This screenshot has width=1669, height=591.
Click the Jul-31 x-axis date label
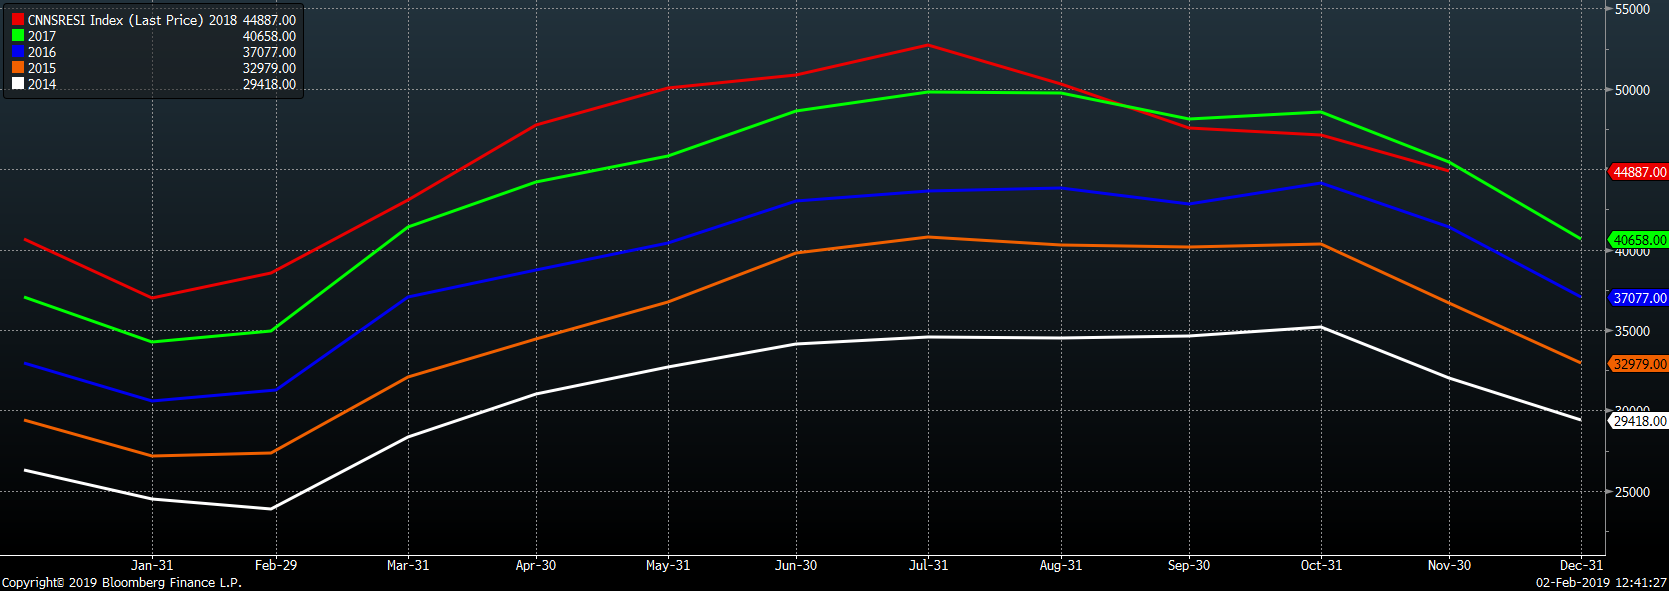pyautogui.click(x=928, y=565)
